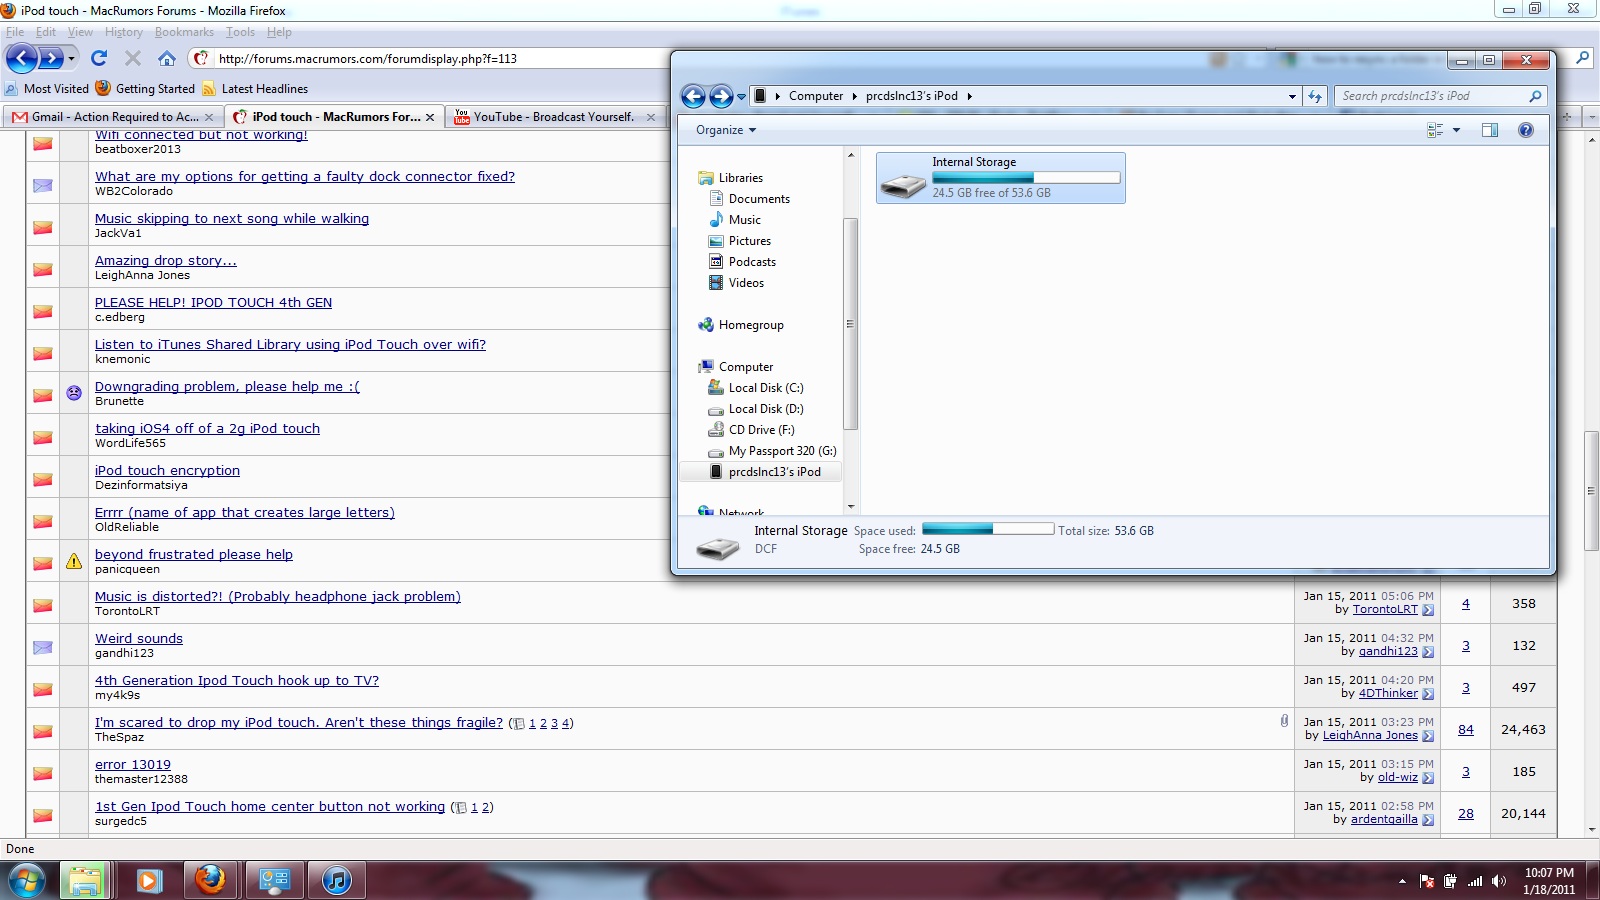Screen dimensions: 1600x900
Task: Open Windows Media Player from taskbar
Action: click(149, 881)
